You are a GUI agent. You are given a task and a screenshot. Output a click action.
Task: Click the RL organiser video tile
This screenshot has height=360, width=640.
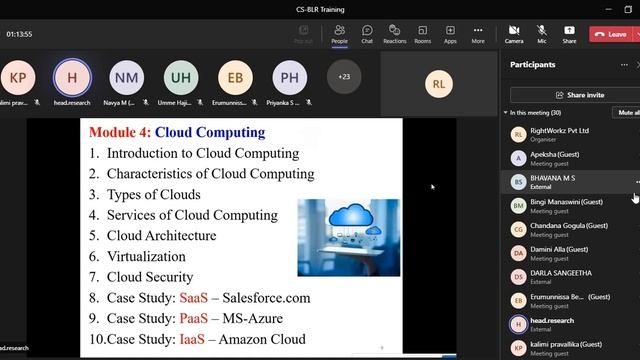tap(439, 84)
